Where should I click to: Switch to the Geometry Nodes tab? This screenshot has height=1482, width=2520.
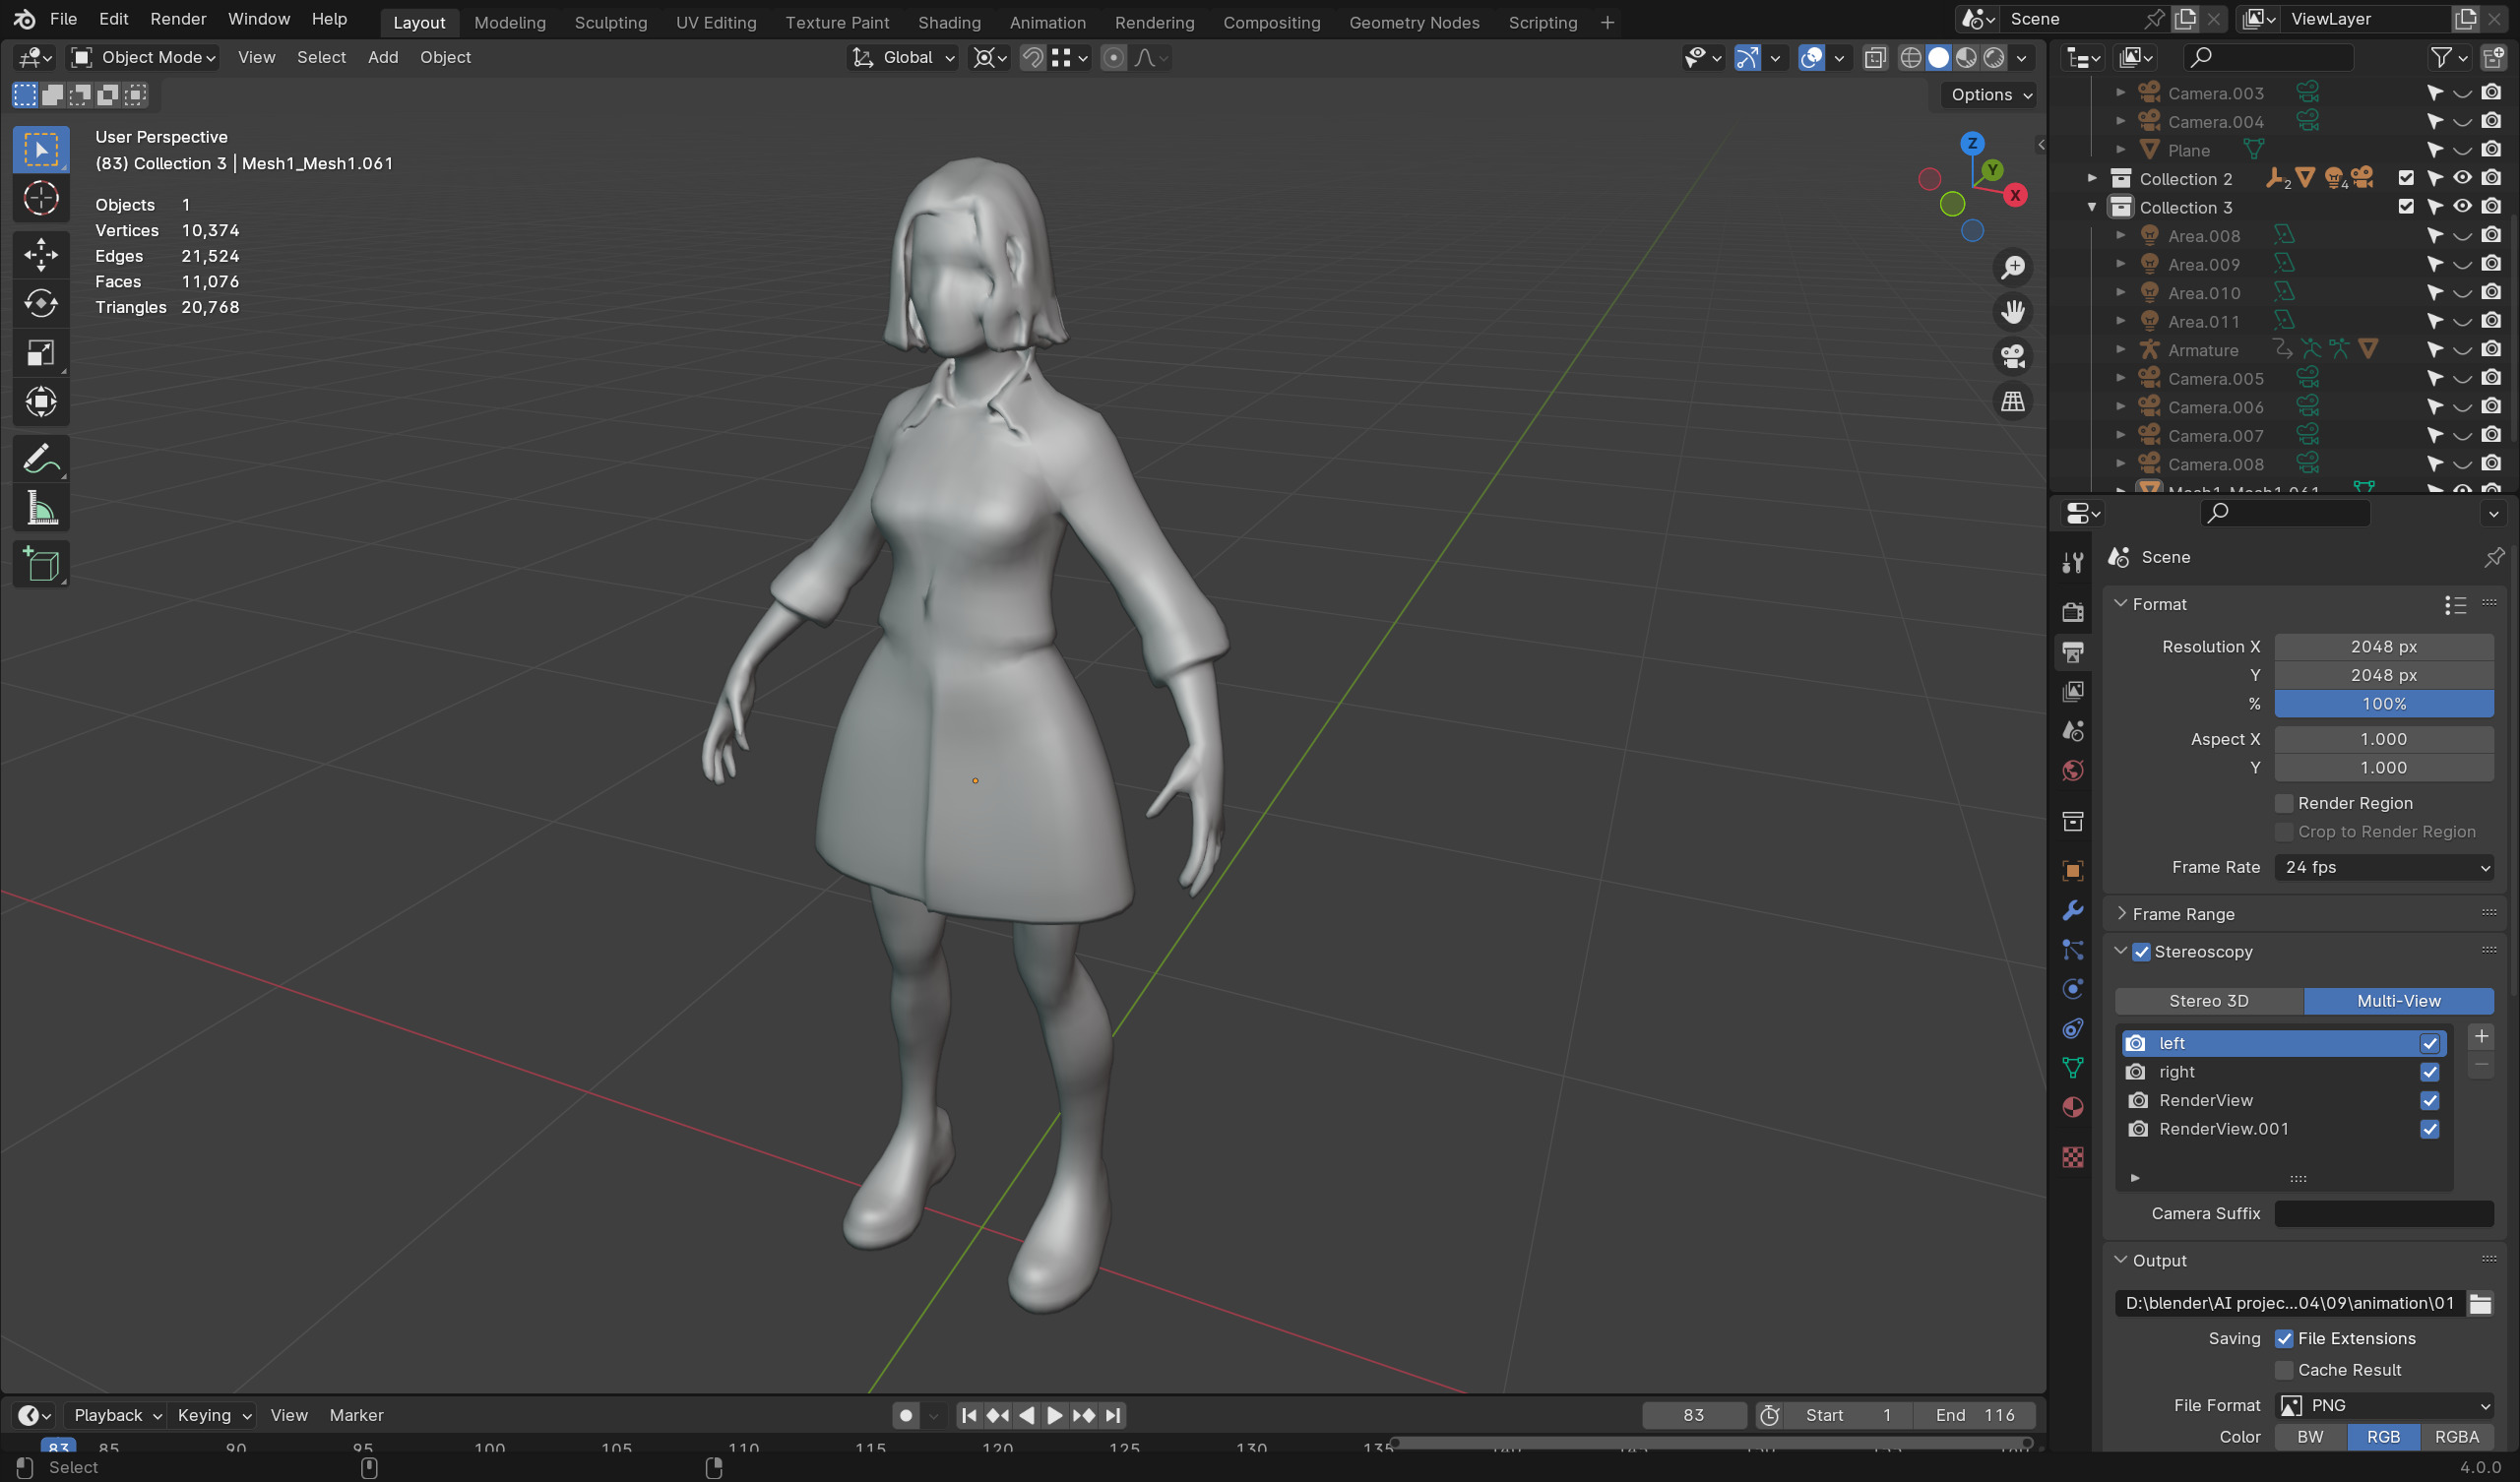click(1413, 22)
